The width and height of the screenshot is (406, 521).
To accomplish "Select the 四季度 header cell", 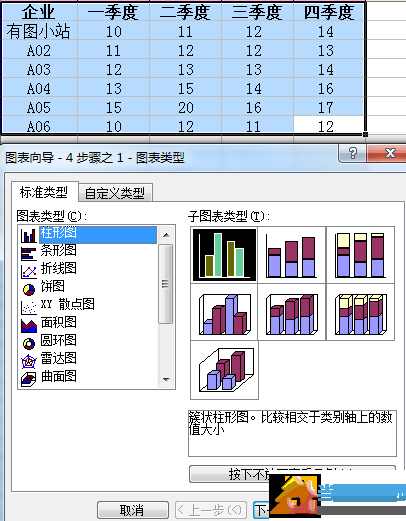I will (329, 12).
